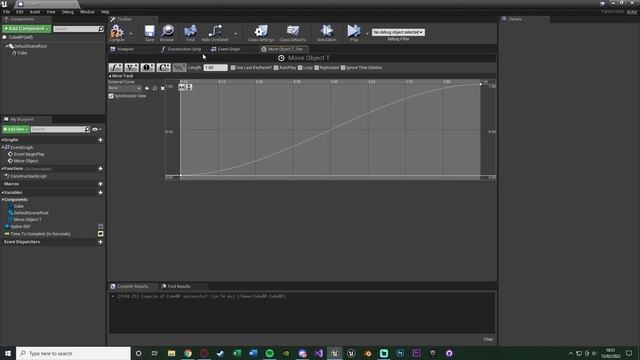Compile the blueprint with the Compile button
The height and width of the screenshot is (360, 640).
click(117, 33)
